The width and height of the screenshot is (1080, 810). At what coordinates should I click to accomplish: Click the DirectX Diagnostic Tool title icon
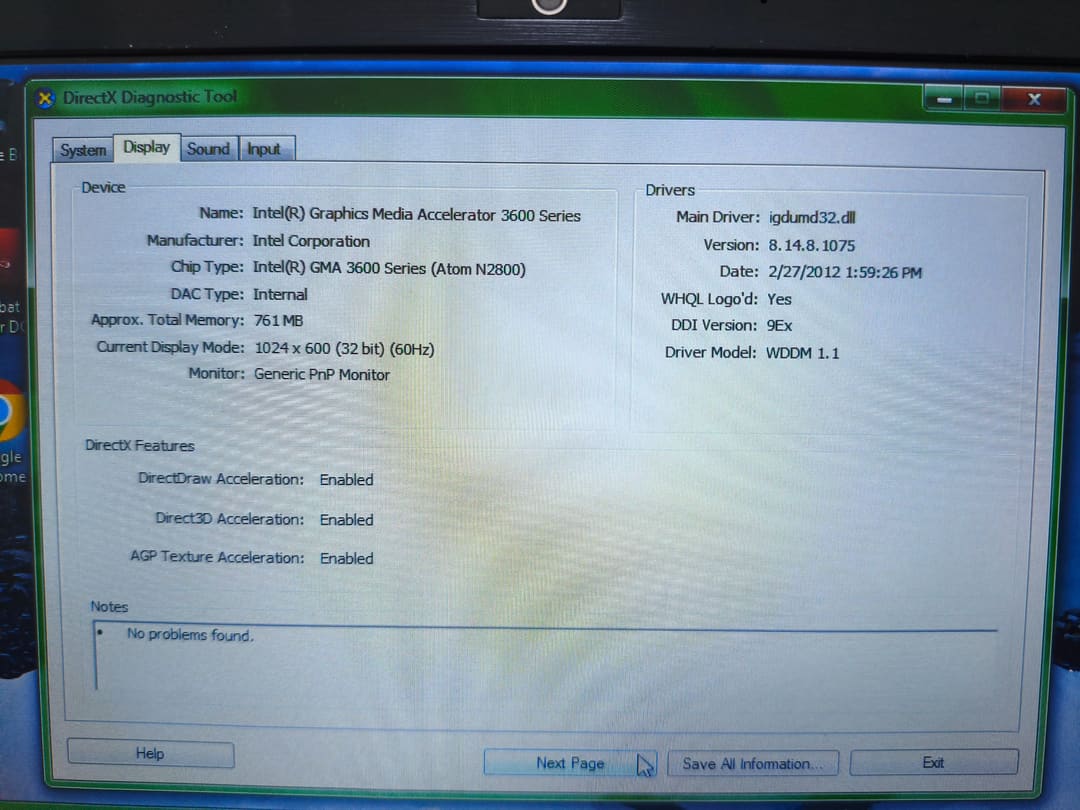[45, 98]
